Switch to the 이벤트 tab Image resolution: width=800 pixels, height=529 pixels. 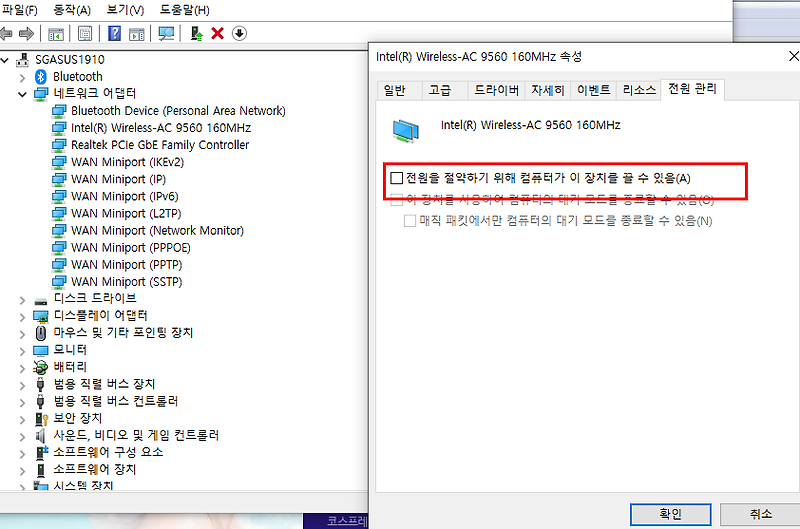pyautogui.click(x=593, y=90)
